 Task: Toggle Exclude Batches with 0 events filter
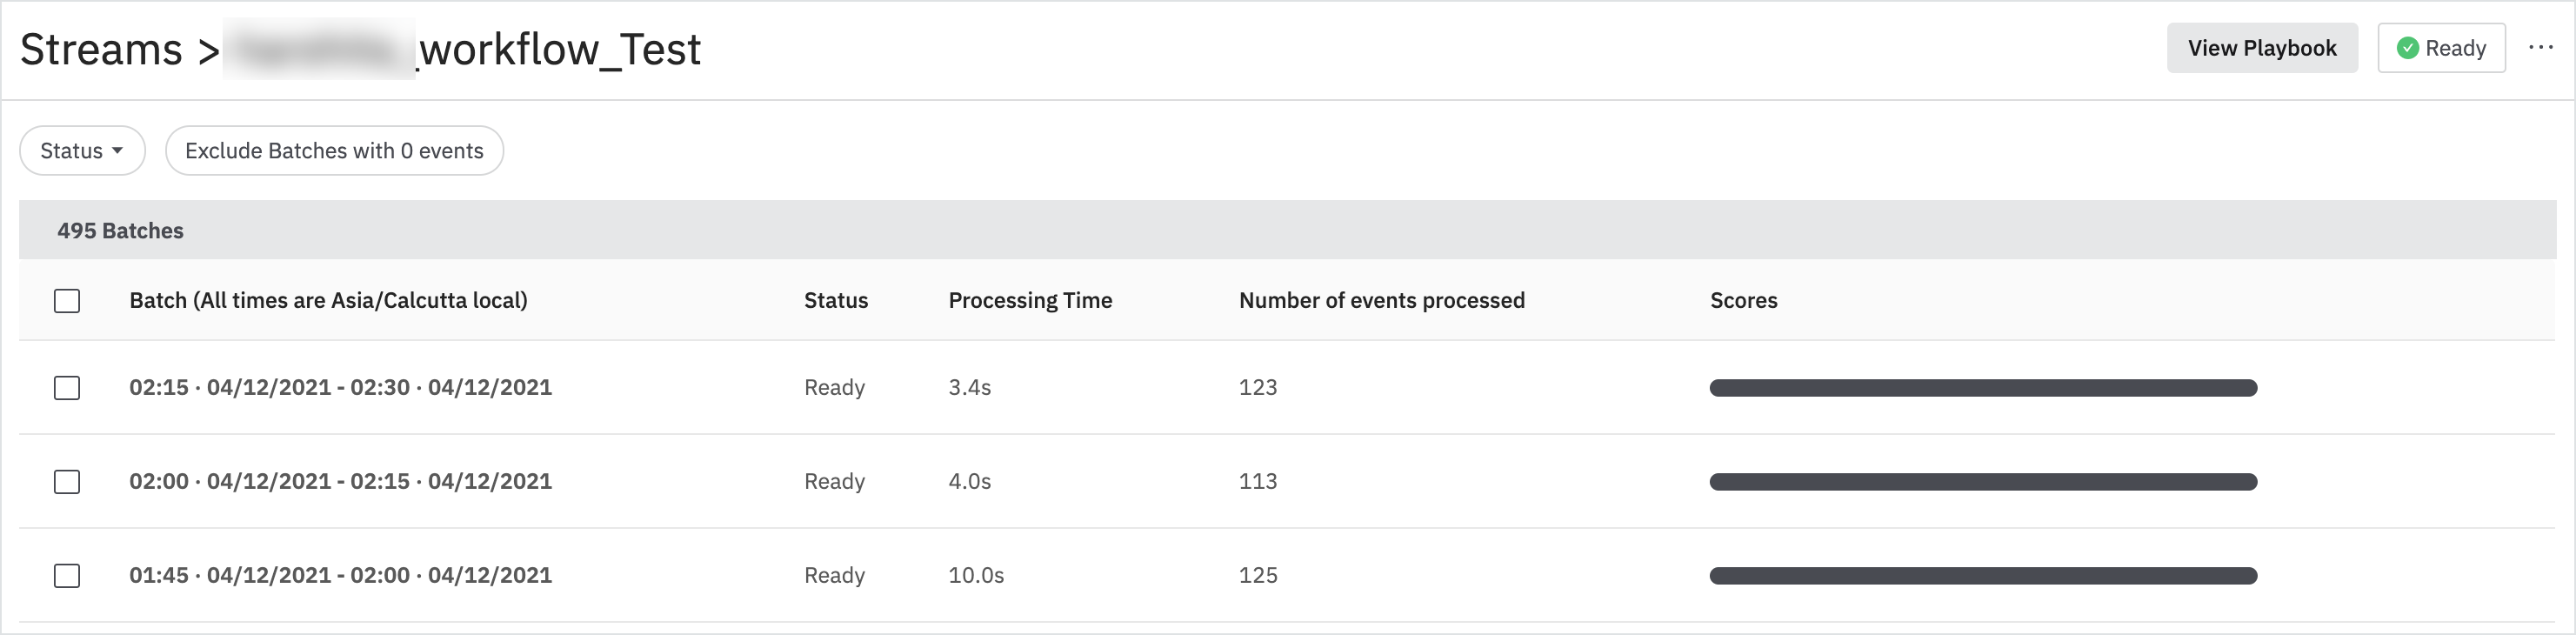pos(334,151)
